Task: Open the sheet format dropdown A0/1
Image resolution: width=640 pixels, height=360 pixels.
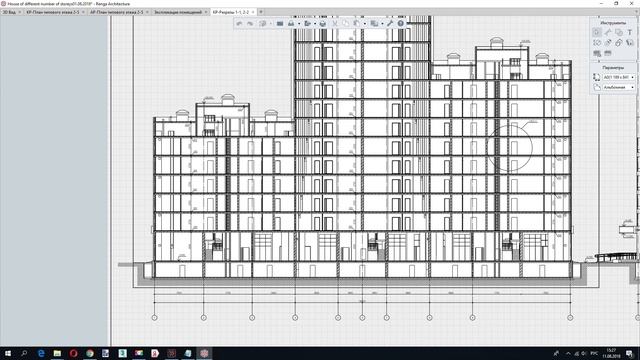Action: [x=619, y=77]
